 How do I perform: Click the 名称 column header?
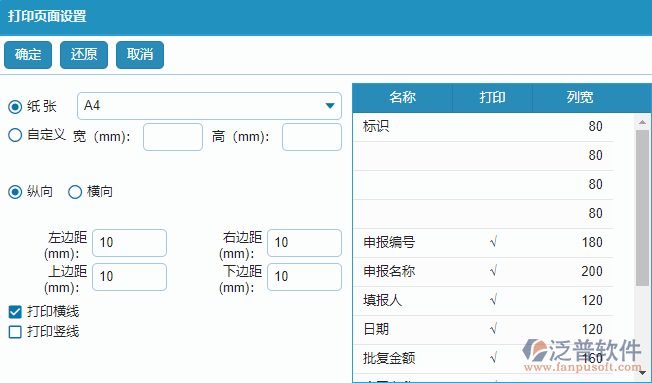[403, 98]
